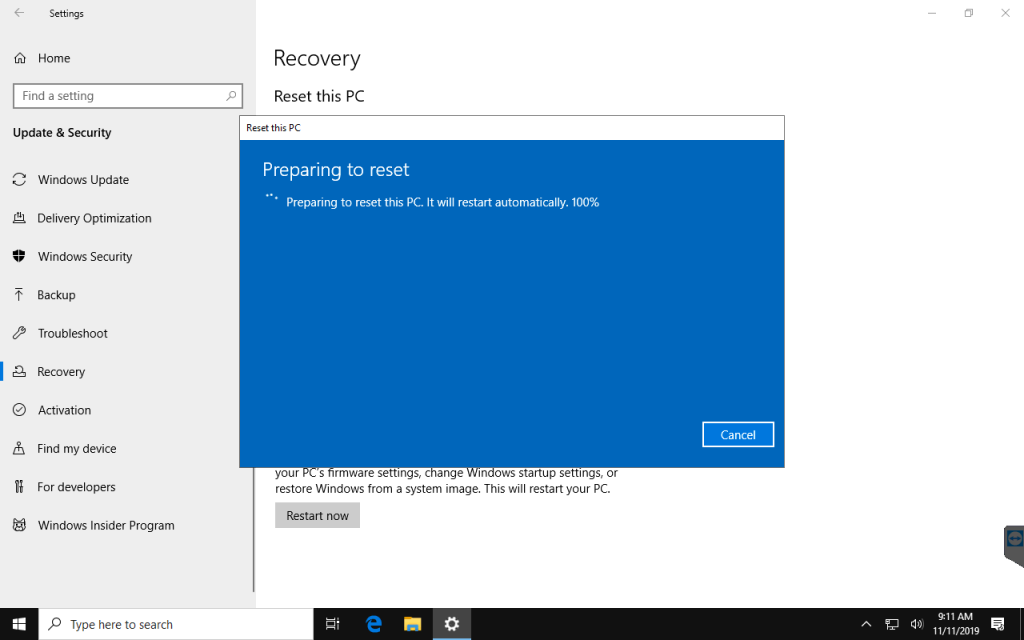Open Windows Security settings
This screenshot has width=1024, height=640.
(x=85, y=257)
